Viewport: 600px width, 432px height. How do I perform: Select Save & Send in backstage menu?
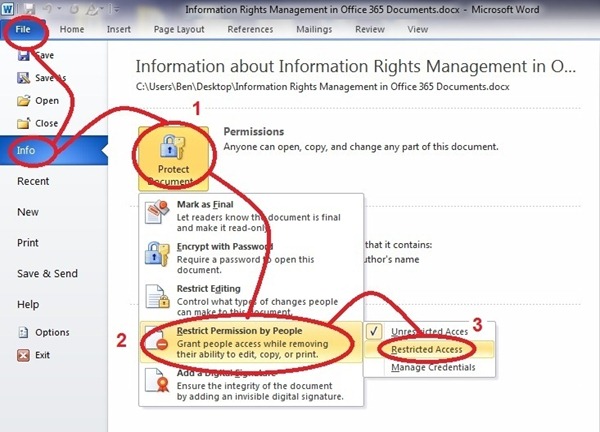[x=47, y=274]
